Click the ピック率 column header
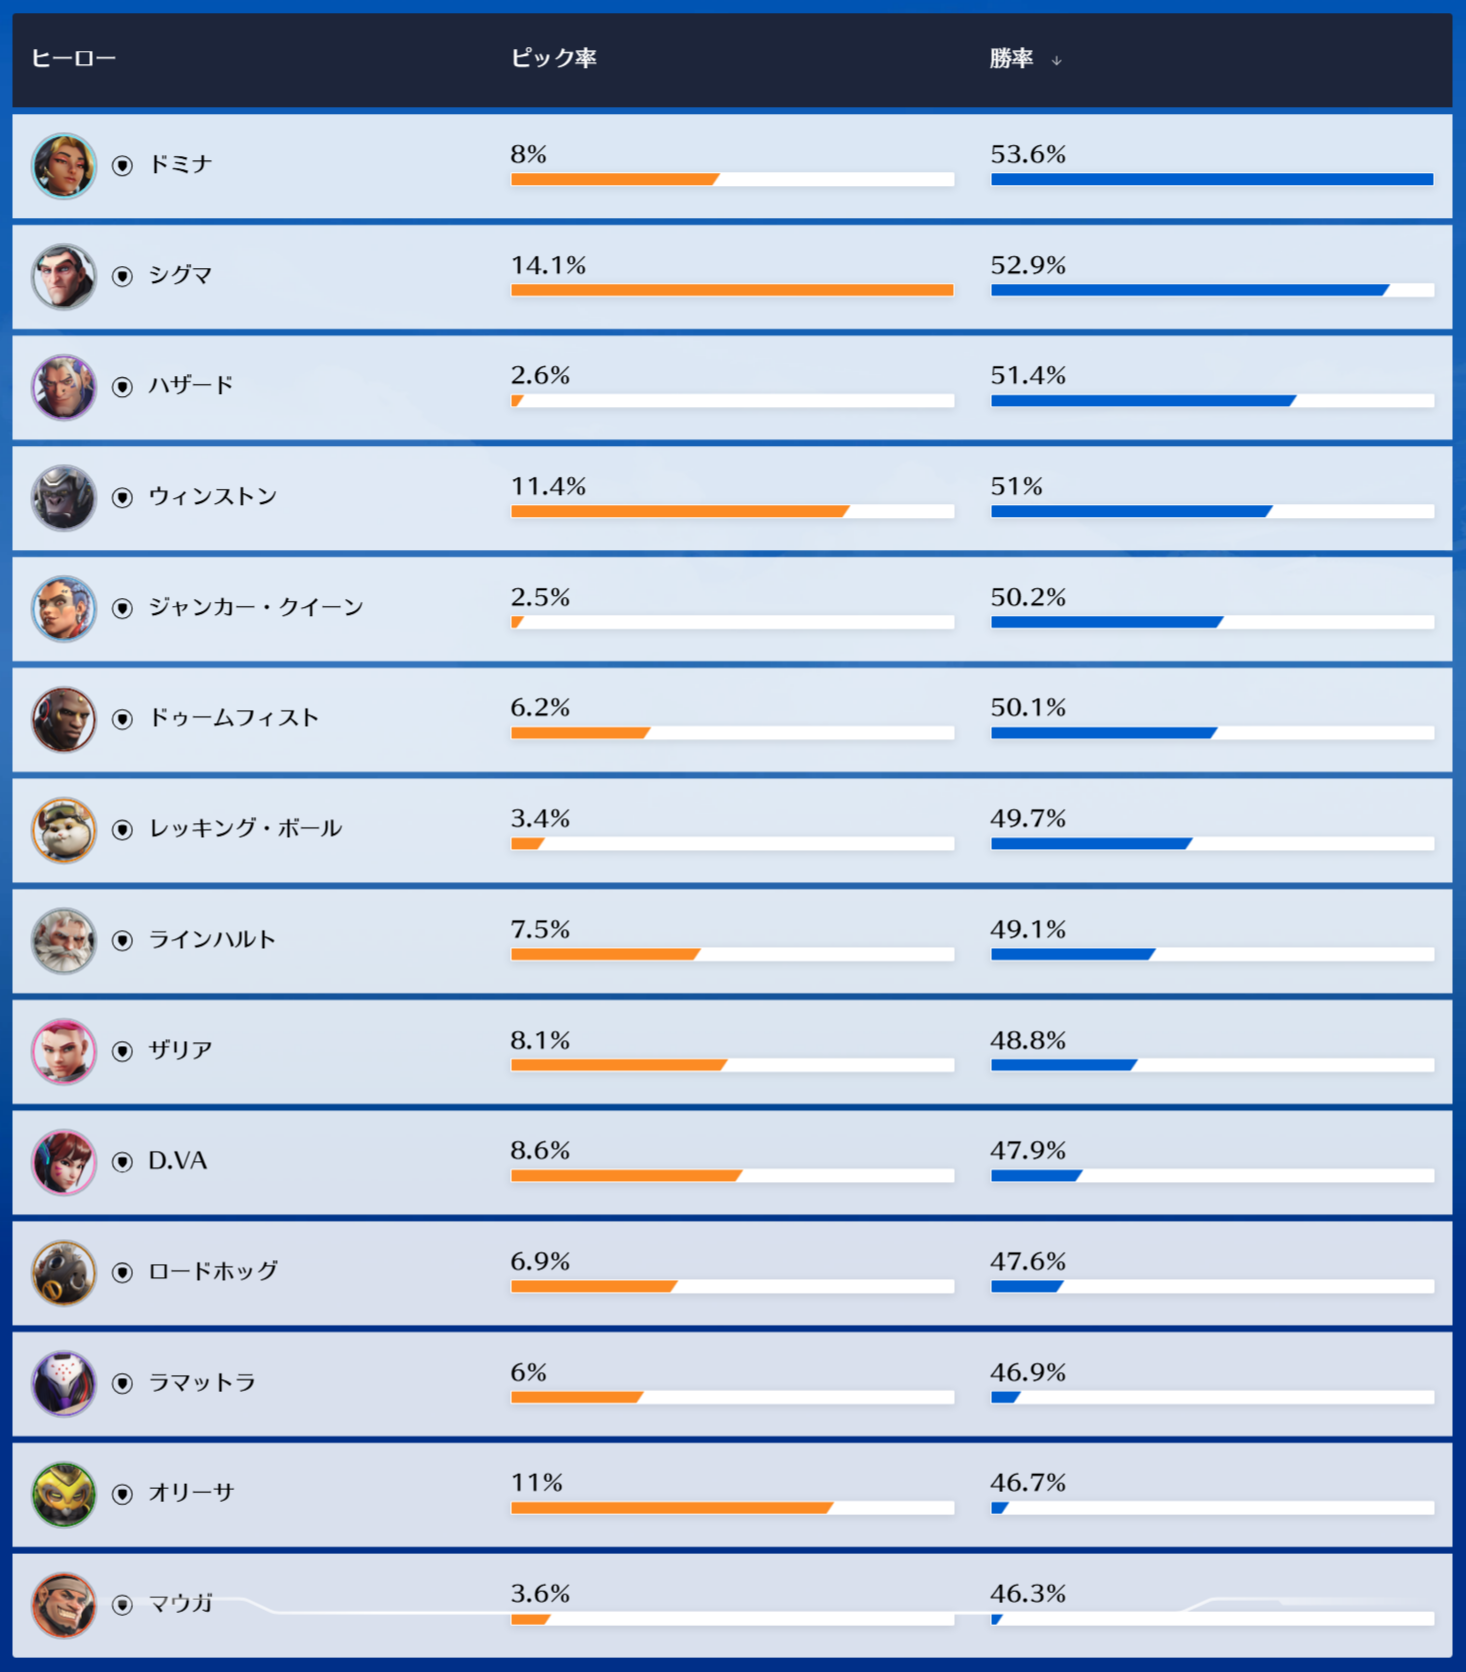Screen dimensions: 1466x1672 click(x=553, y=58)
